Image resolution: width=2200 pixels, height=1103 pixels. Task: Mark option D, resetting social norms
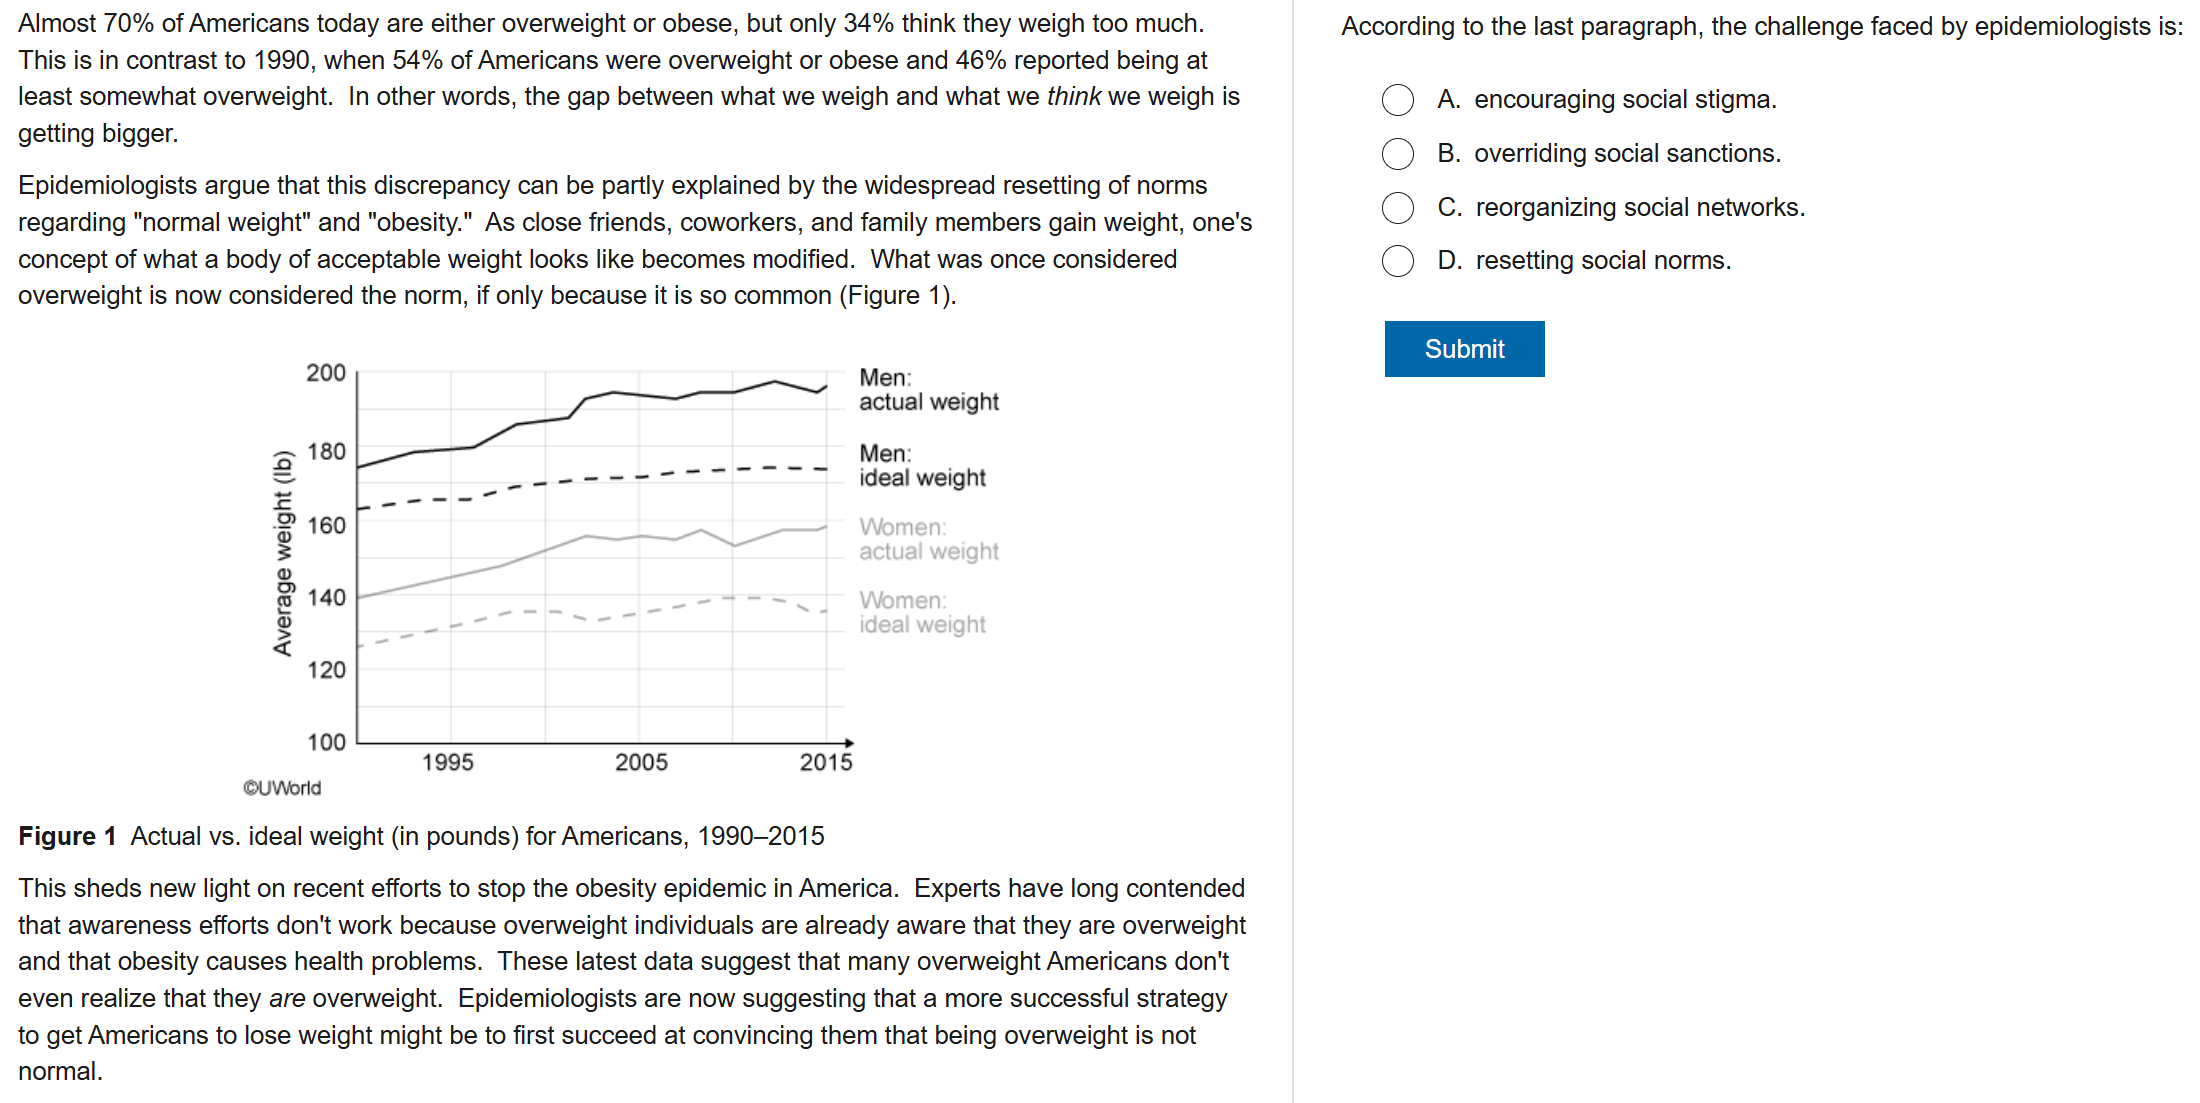(x=1398, y=261)
